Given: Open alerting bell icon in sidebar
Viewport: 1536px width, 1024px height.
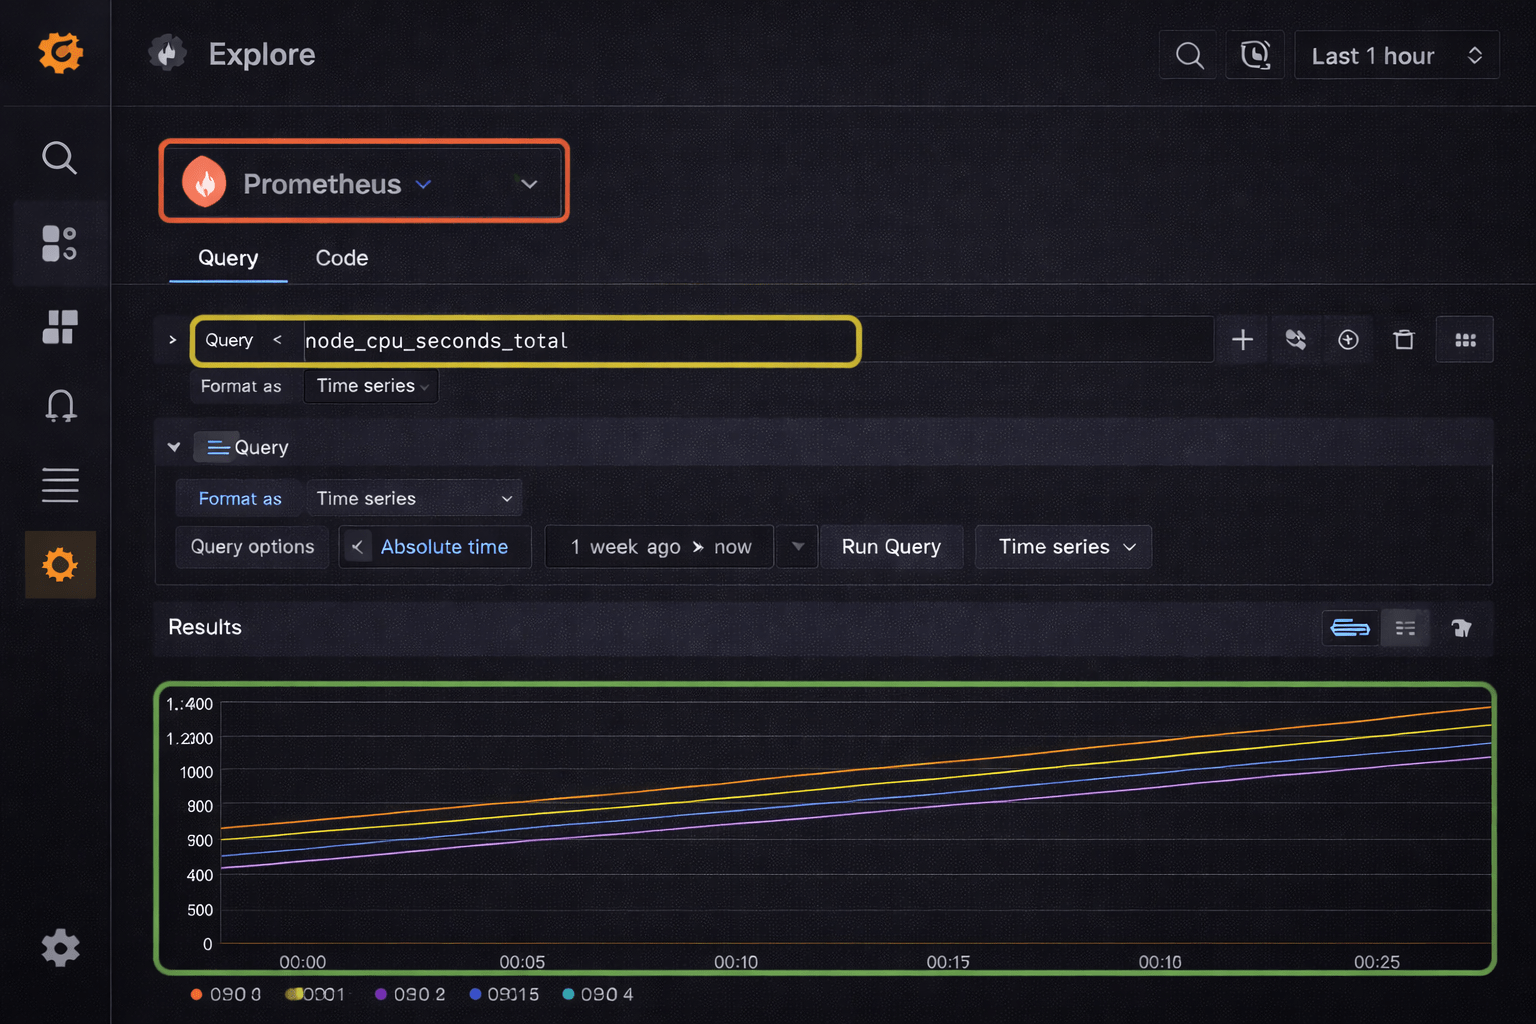Looking at the screenshot, I should tap(60, 405).
